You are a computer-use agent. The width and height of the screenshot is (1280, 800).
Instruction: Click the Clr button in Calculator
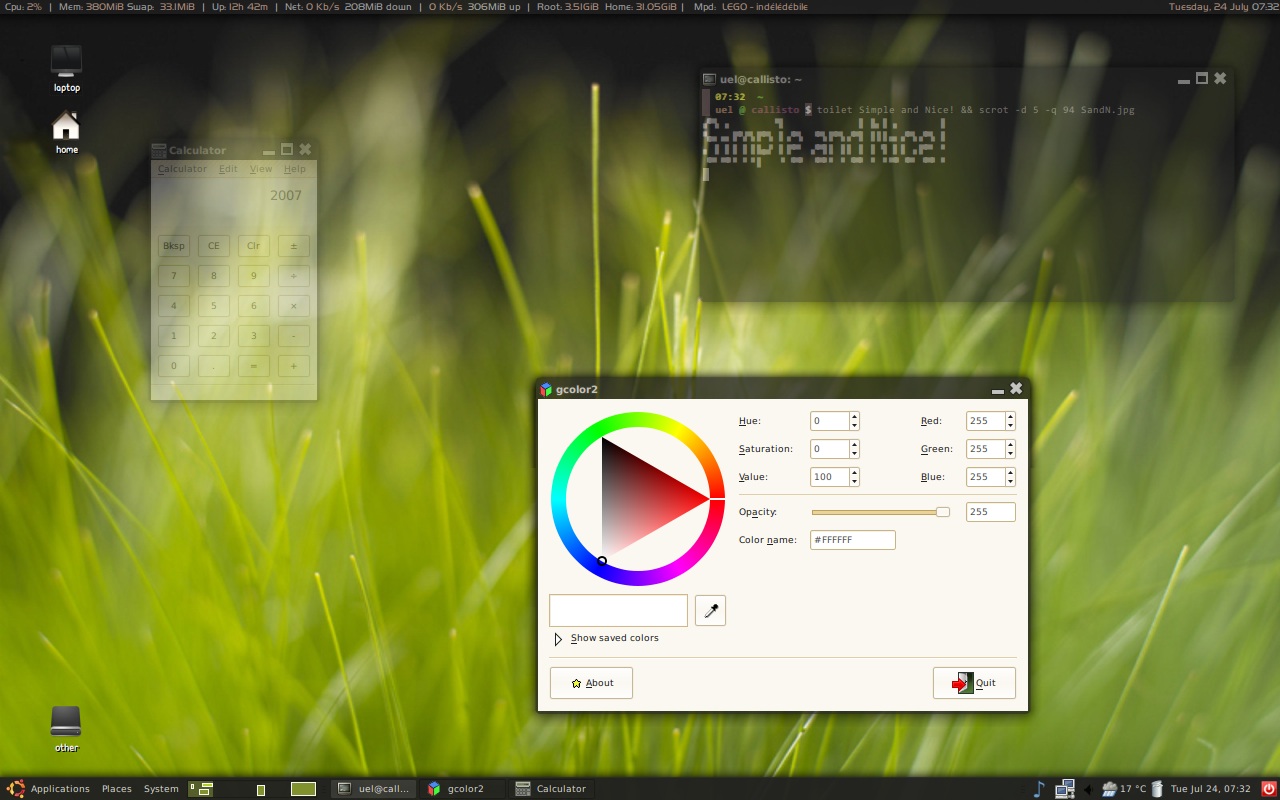(x=254, y=246)
